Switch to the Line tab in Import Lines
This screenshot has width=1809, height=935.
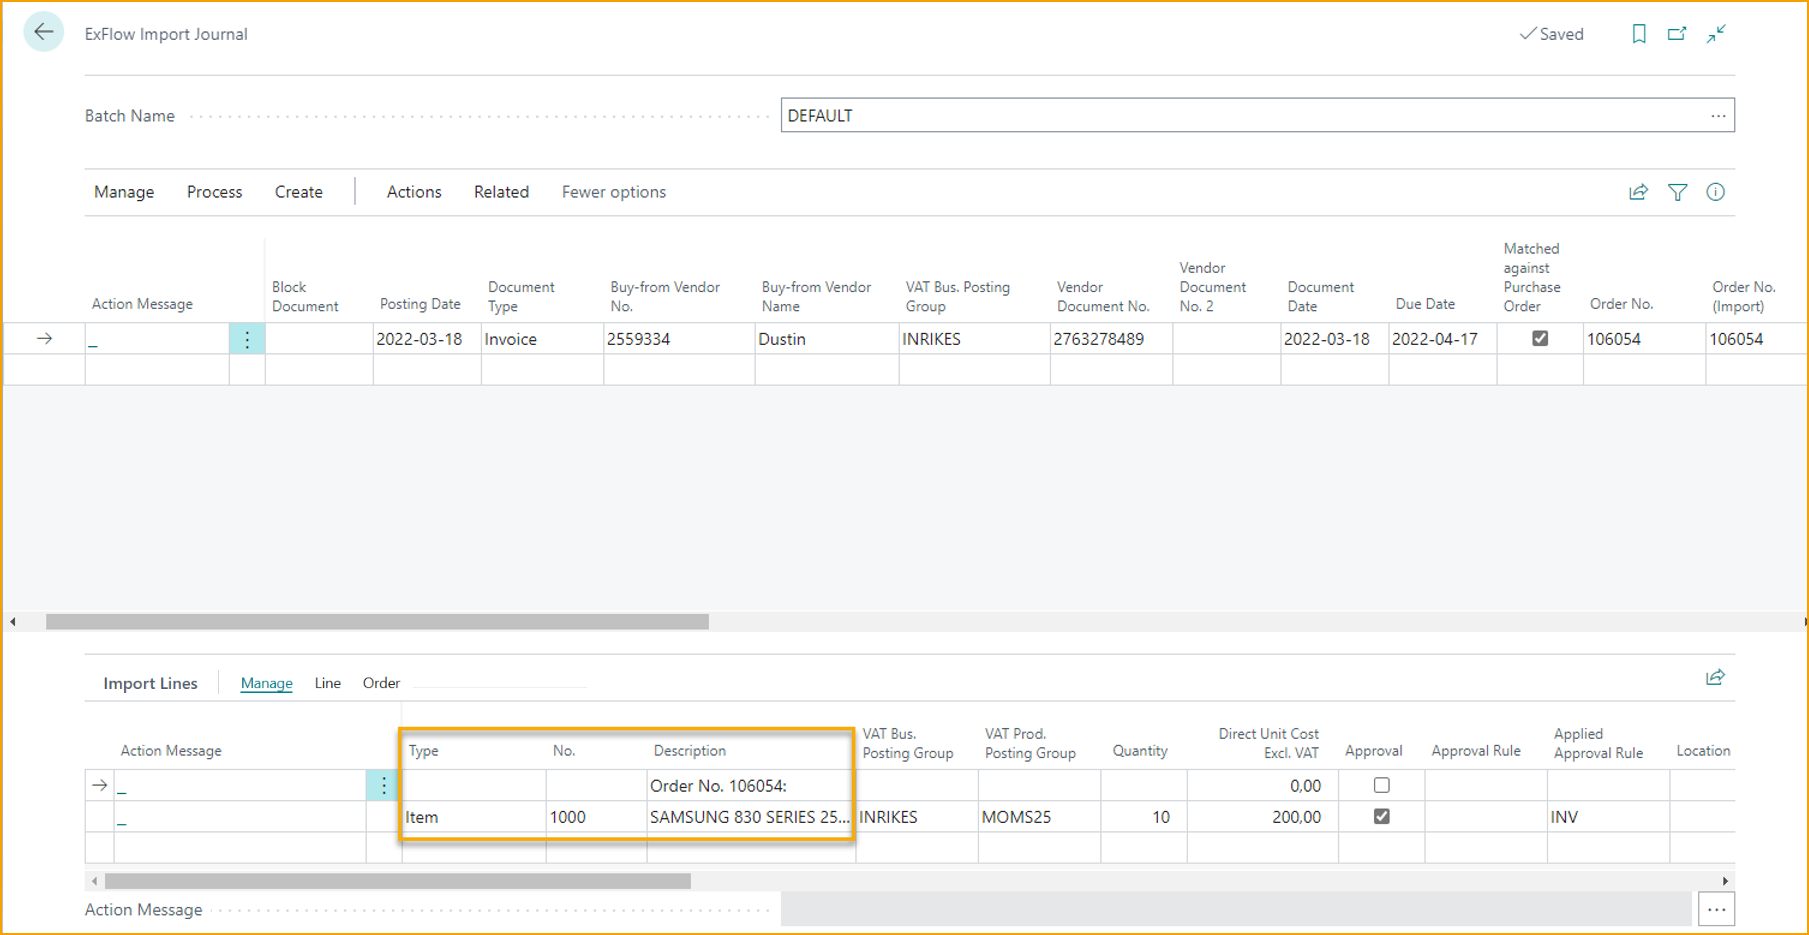[x=327, y=683]
